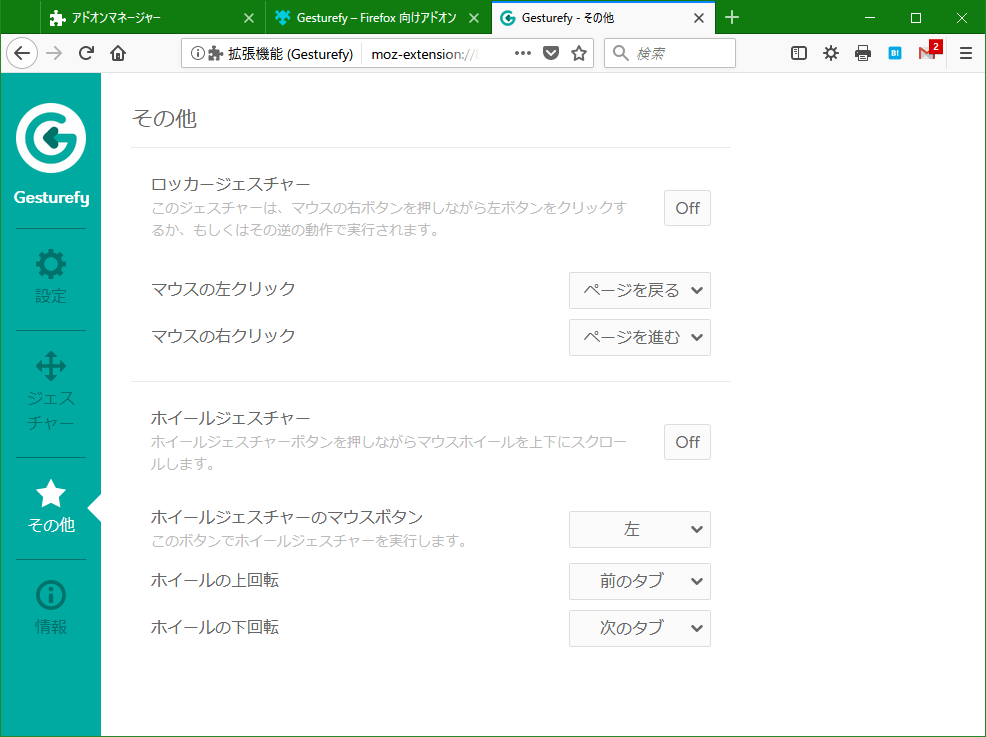
Task: Switch to Gesturefy – Firefox 向けアドオン tab
Action: click(x=377, y=18)
